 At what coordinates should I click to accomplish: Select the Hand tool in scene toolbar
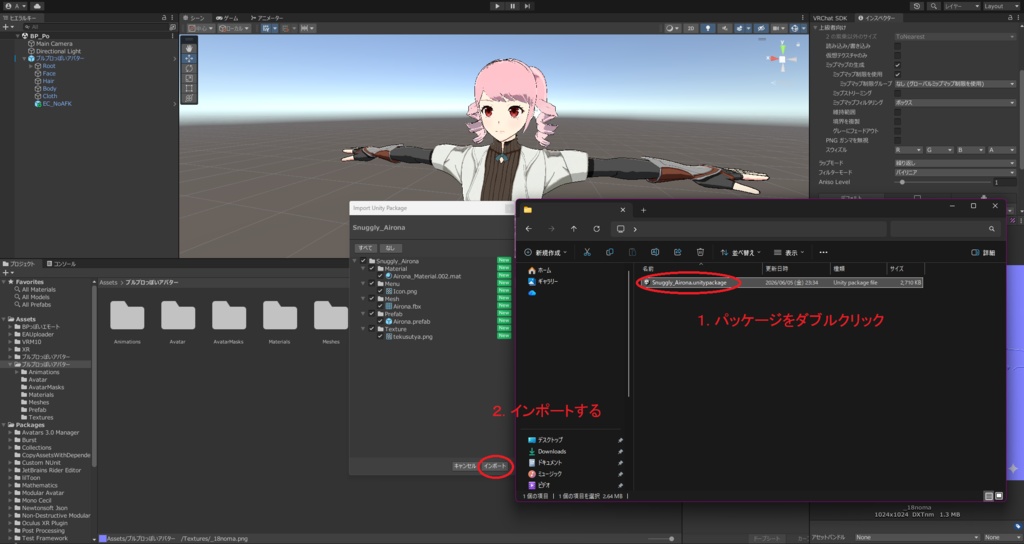(189, 48)
